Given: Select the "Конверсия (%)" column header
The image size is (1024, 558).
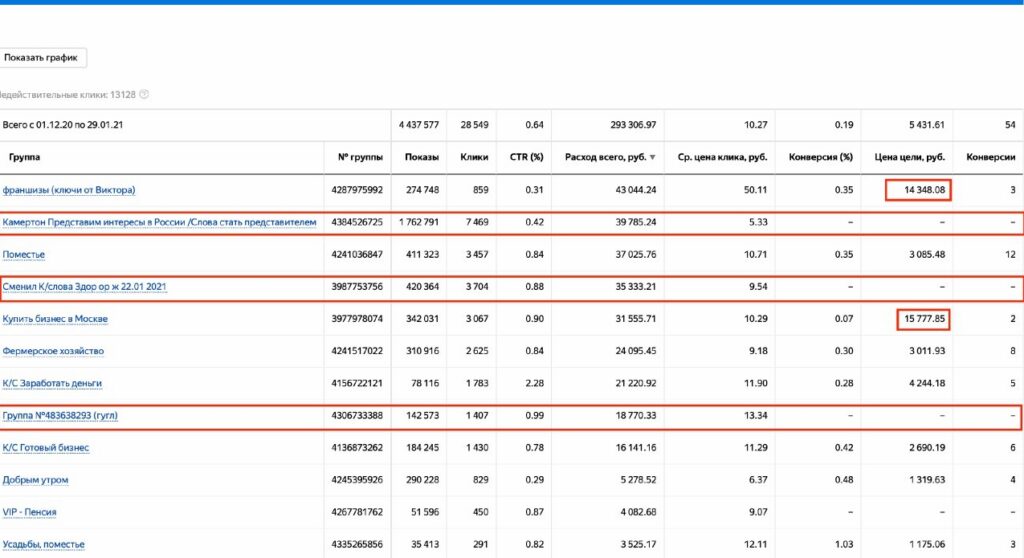Looking at the screenshot, I should [820, 158].
